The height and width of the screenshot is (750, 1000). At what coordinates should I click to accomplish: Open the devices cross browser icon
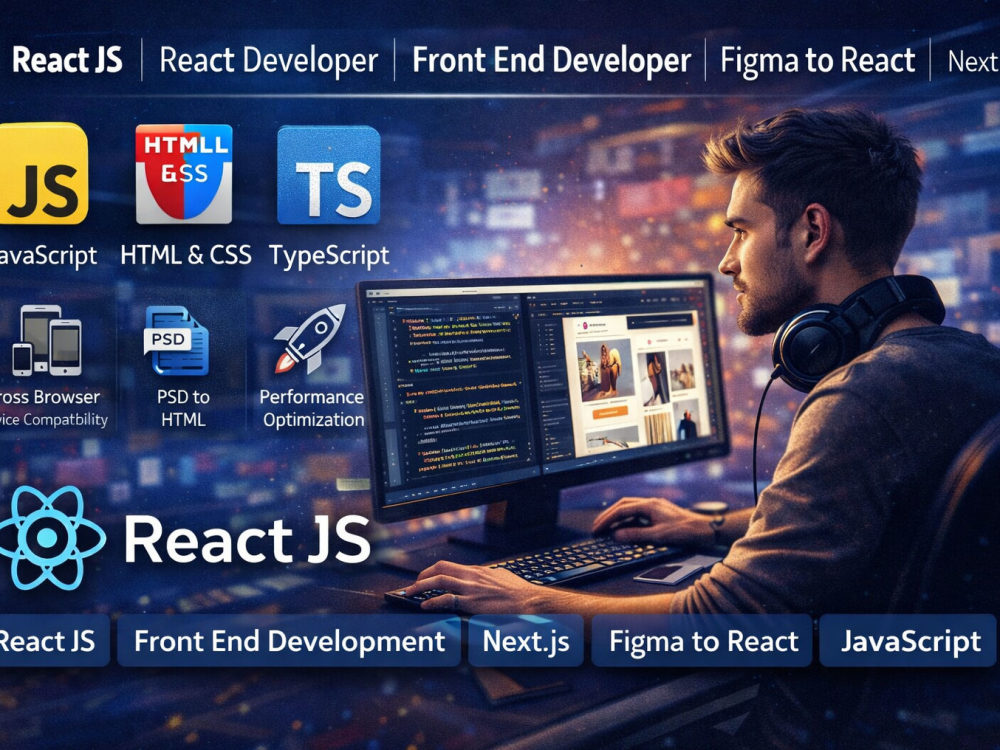[48, 340]
